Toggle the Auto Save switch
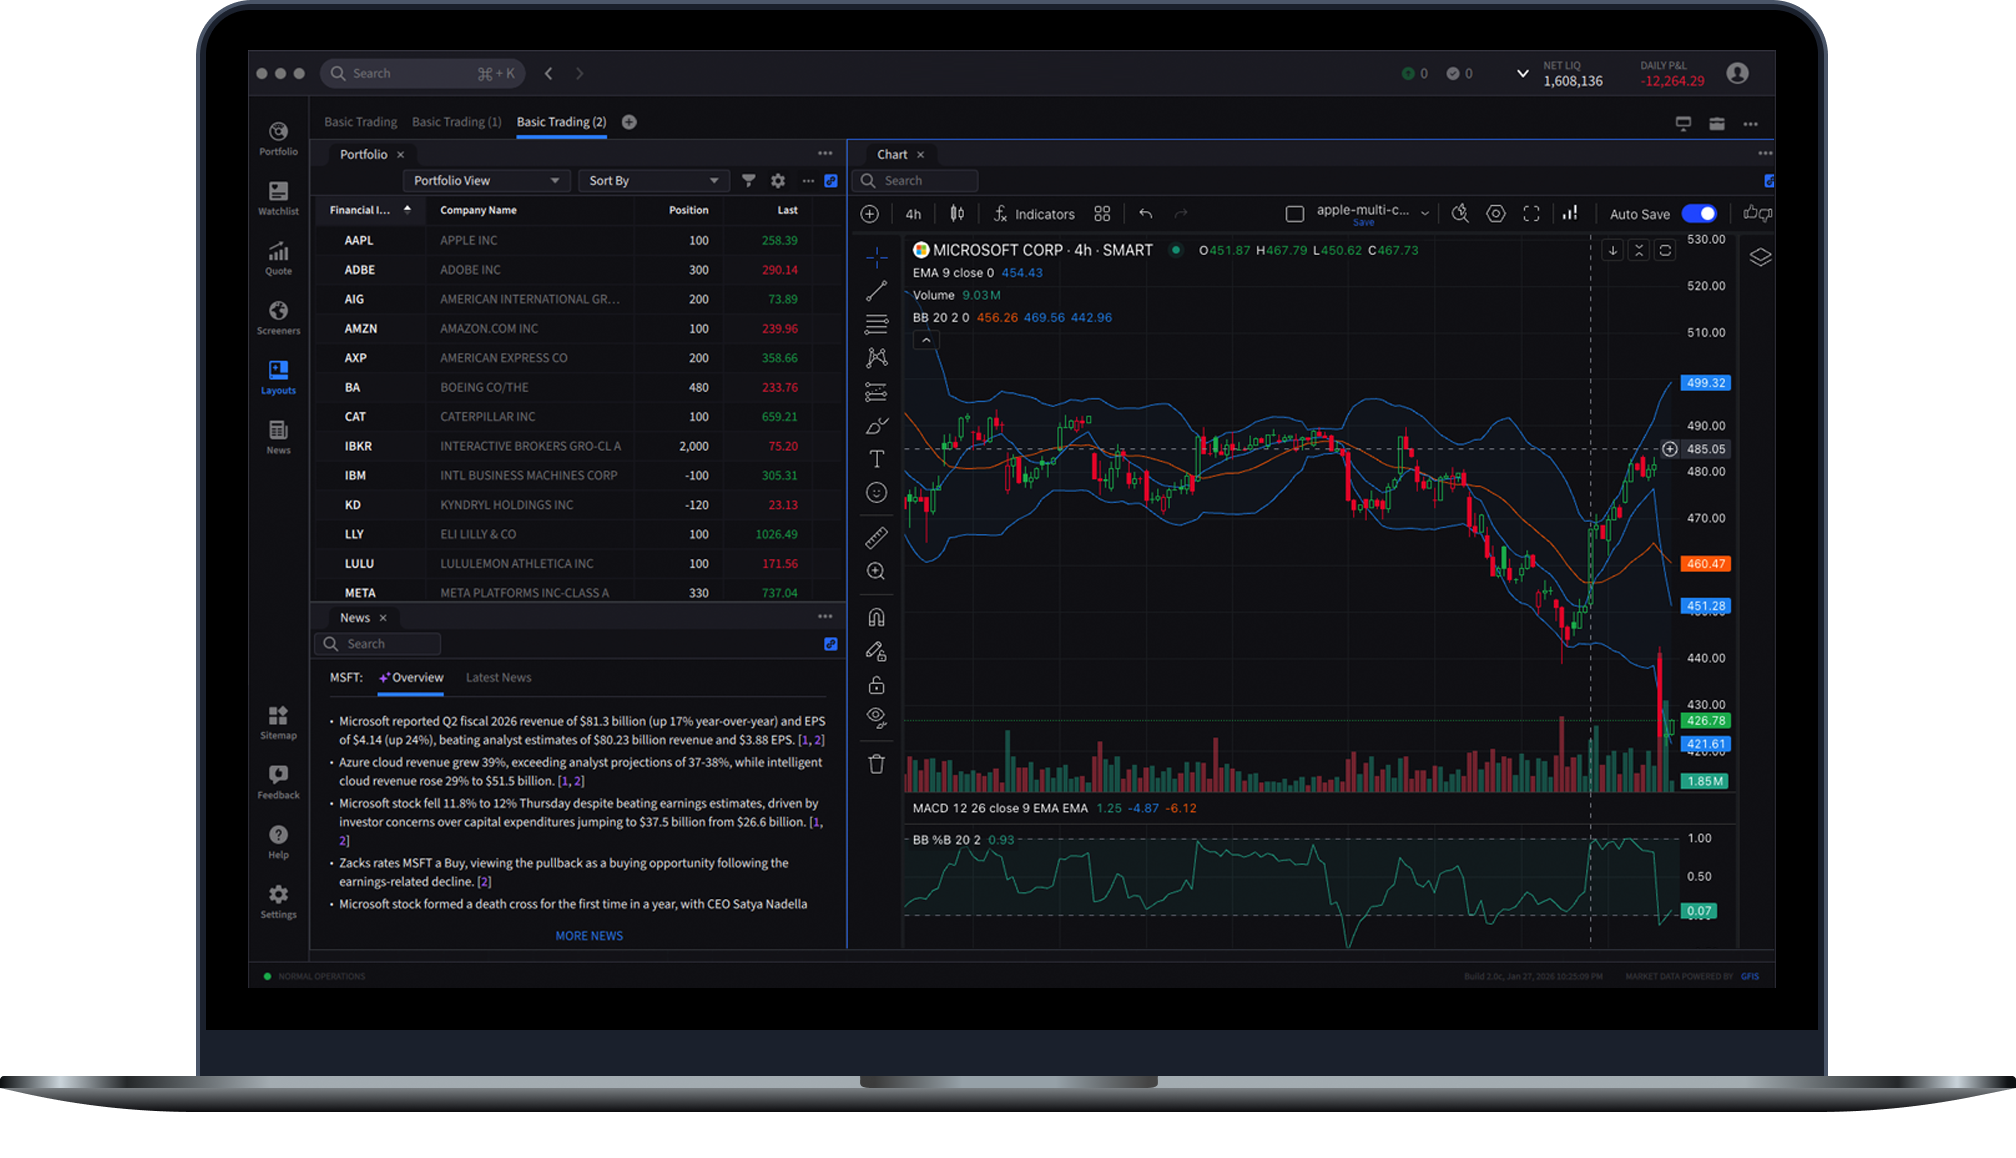The width and height of the screenshot is (2016, 1158). (1699, 214)
